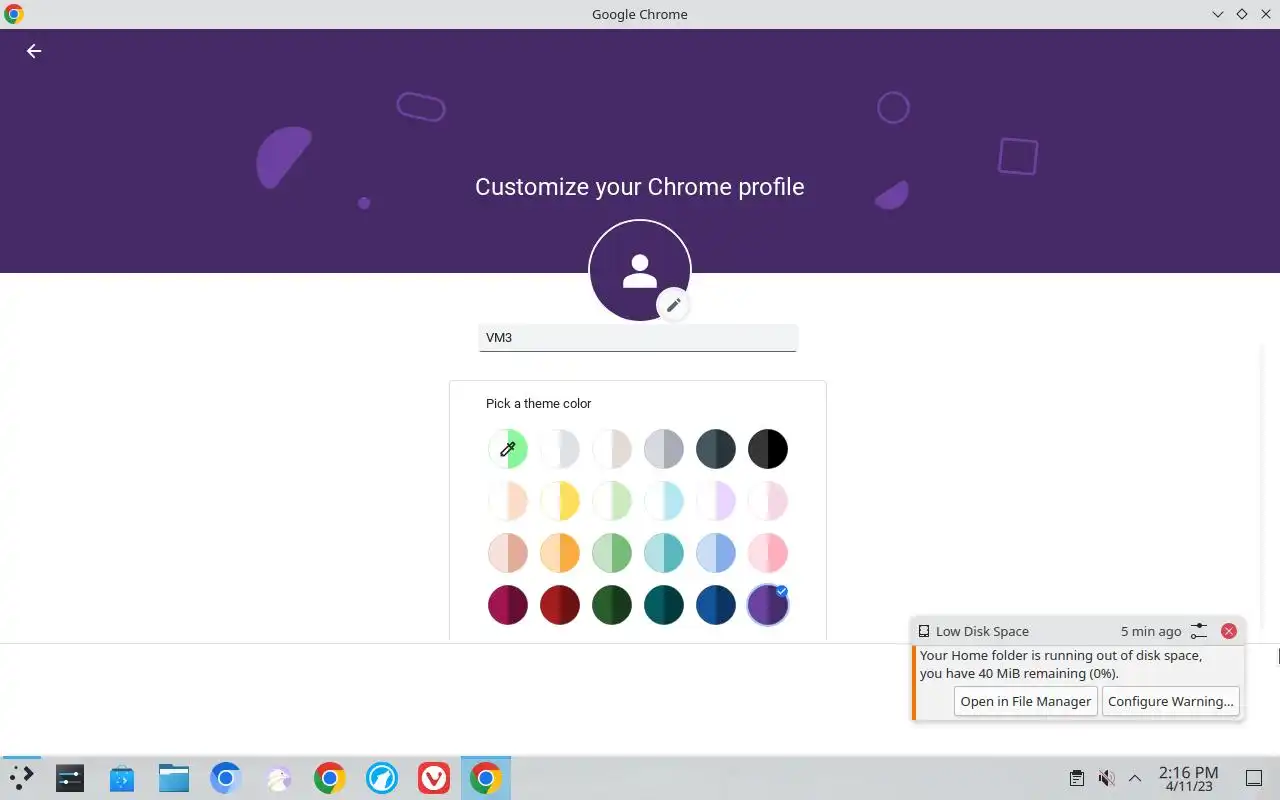Image resolution: width=1280 pixels, height=800 pixels.
Task: Select the cool medium gray theme swatch
Action: 664,449
